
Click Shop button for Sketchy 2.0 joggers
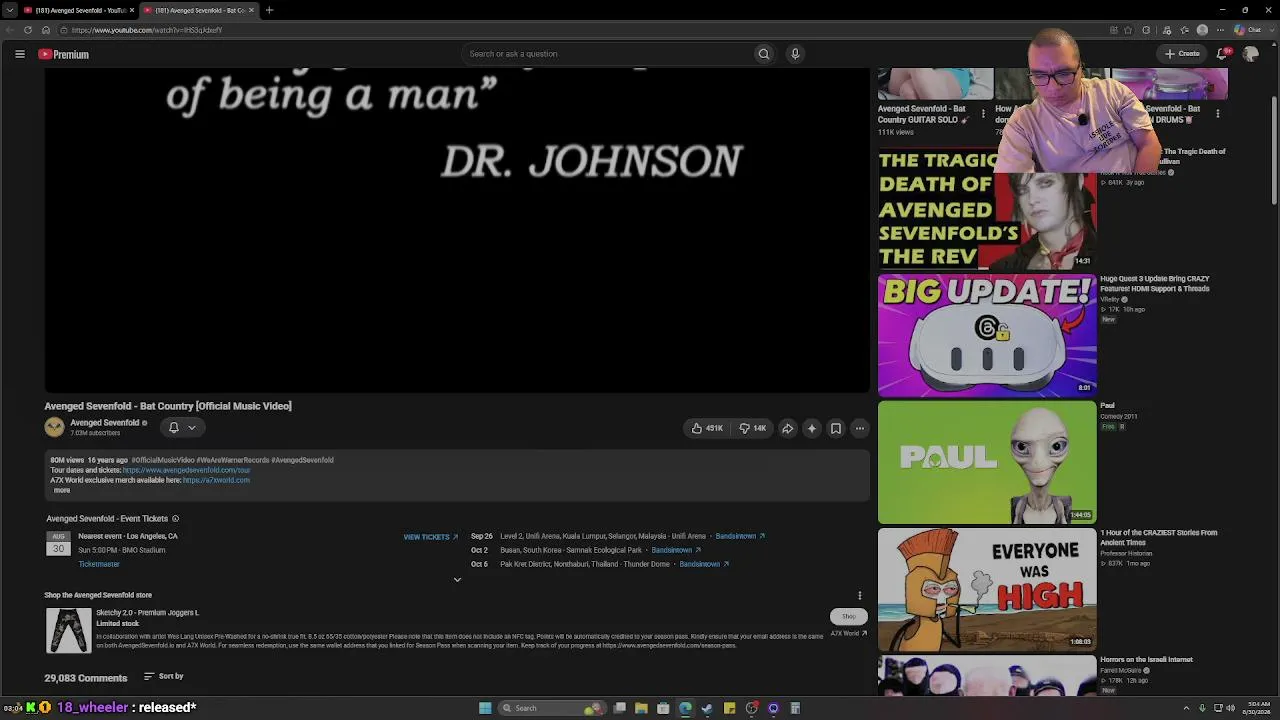tap(849, 616)
